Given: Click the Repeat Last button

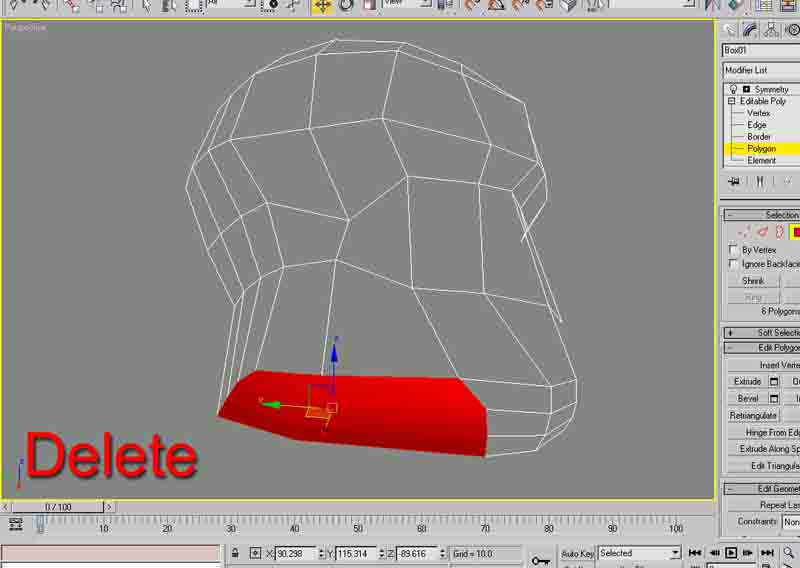Looking at the screenshot, I should coord(764,505).
